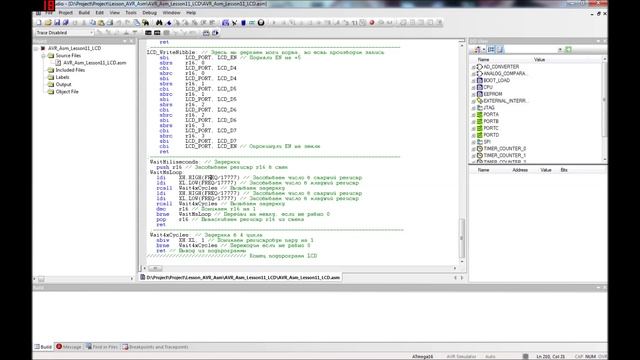Image resolution: width=640 pixels, height=360 pixels.
Task: Click the EXTERNAL_INTERR. key icon
Action: 480,101
